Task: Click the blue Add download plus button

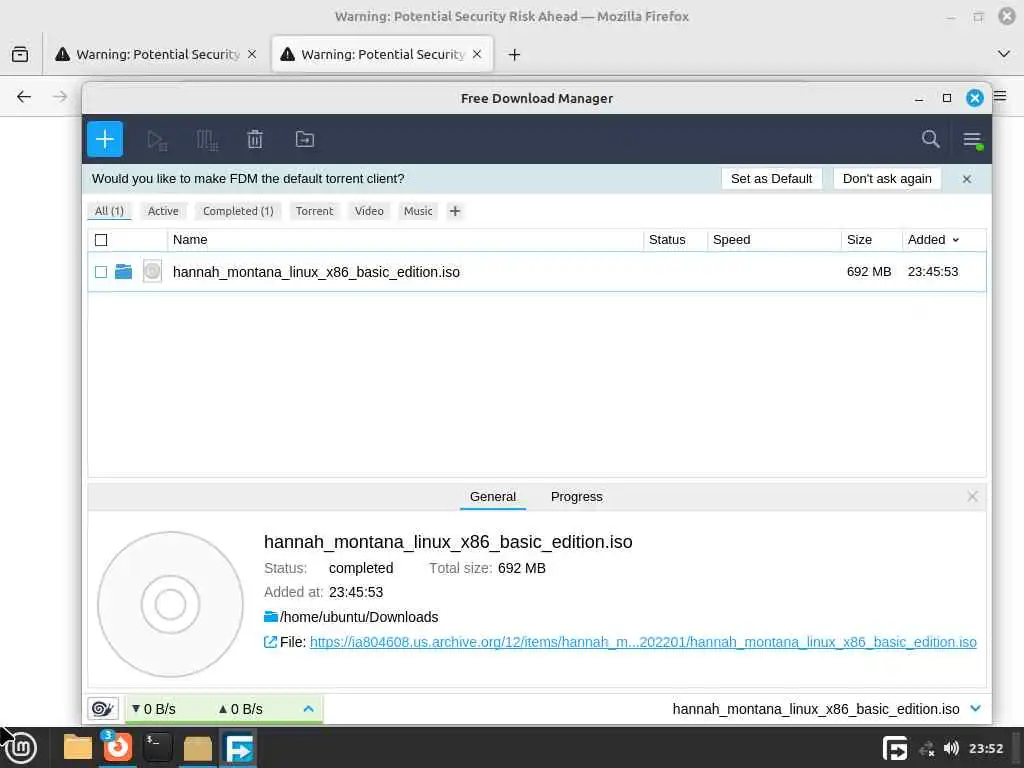Action: point(104,139)
